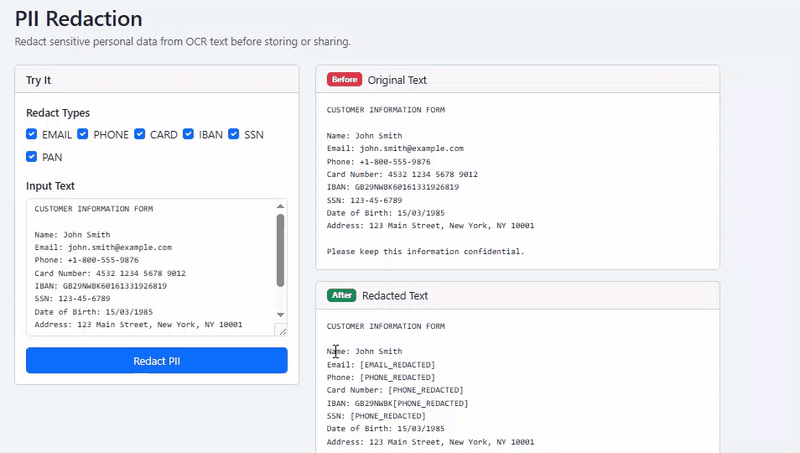Click the textarea scroll down arrow
800x453 pixels.
point(280,315)
